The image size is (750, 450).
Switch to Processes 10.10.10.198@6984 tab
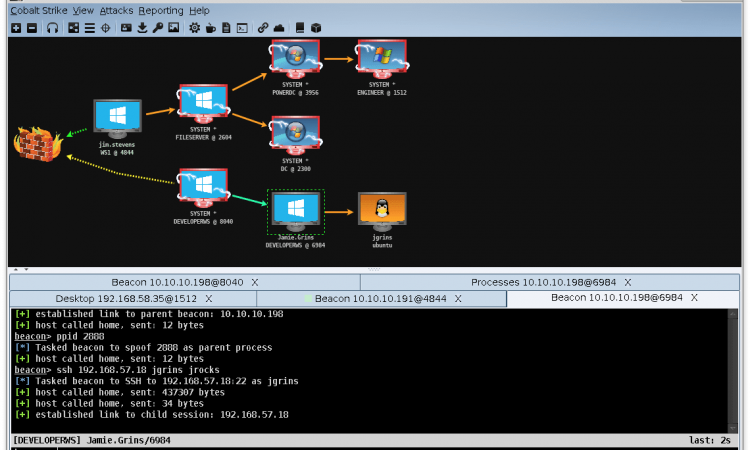(x=550, y=283)
